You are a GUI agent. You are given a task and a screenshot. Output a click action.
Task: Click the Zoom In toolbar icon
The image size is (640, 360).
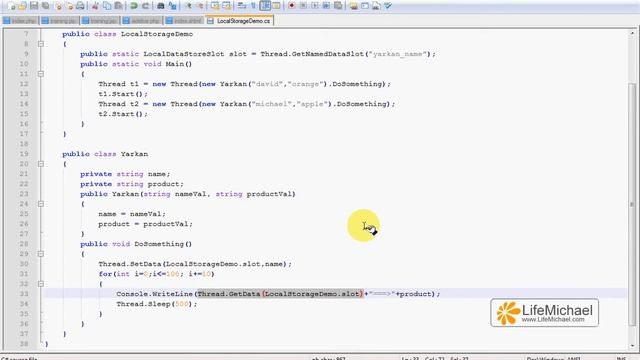click(x=188, y=6)
